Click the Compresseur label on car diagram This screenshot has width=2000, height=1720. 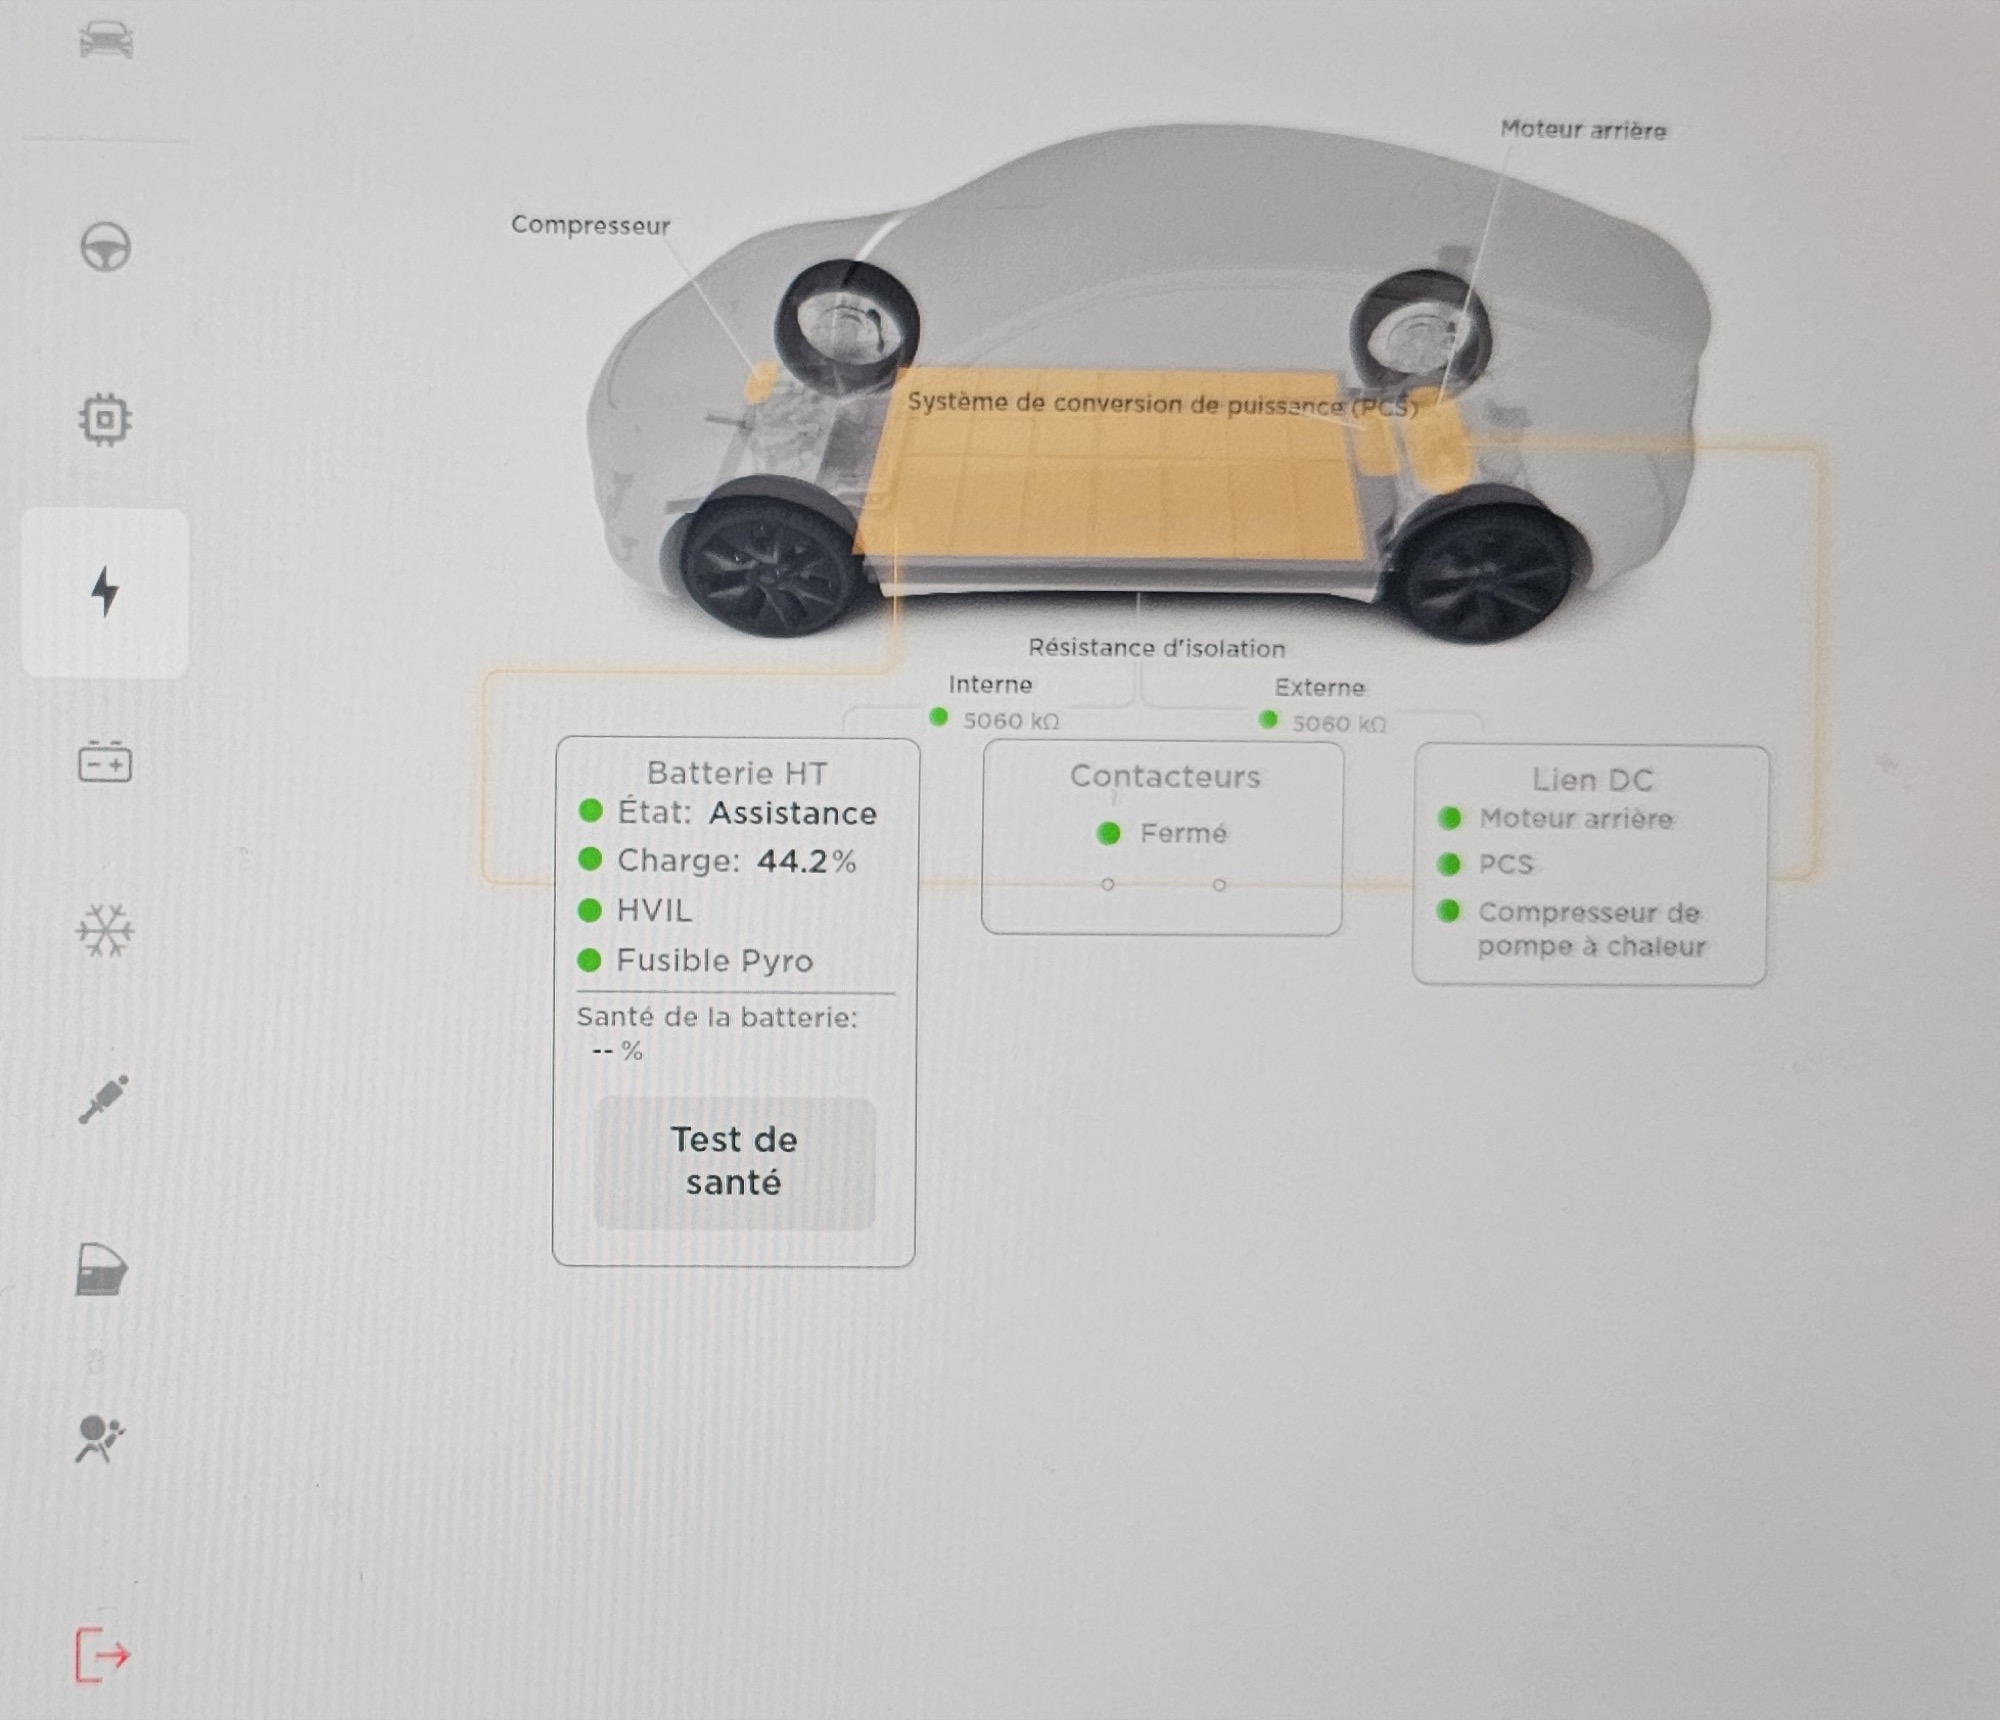[x=591, y=225]
